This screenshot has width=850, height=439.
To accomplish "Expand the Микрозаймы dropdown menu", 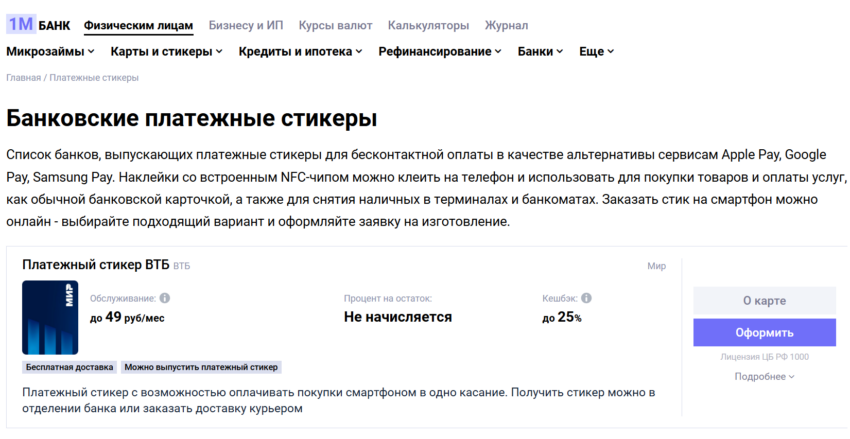I will [x=50, y=51].
